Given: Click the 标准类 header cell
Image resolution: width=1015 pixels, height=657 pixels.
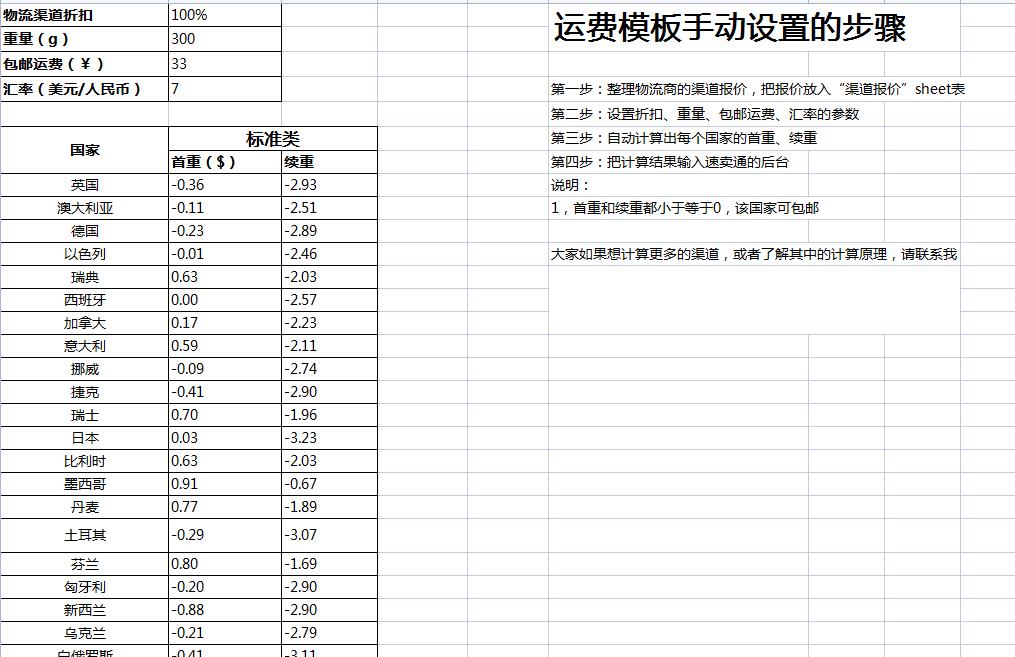Looking at the screenshot, I should coord(270,138).
